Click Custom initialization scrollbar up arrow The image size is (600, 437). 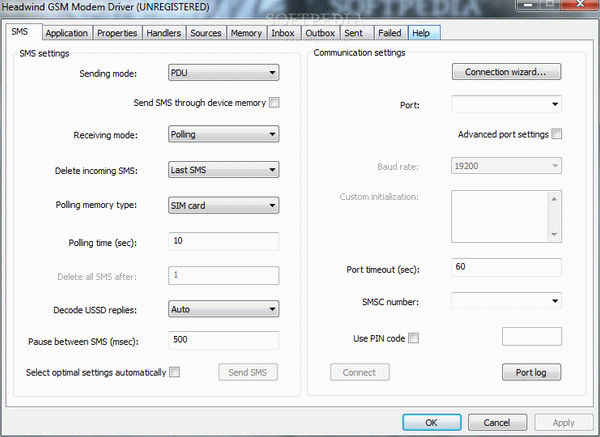(x=554, y=199)
